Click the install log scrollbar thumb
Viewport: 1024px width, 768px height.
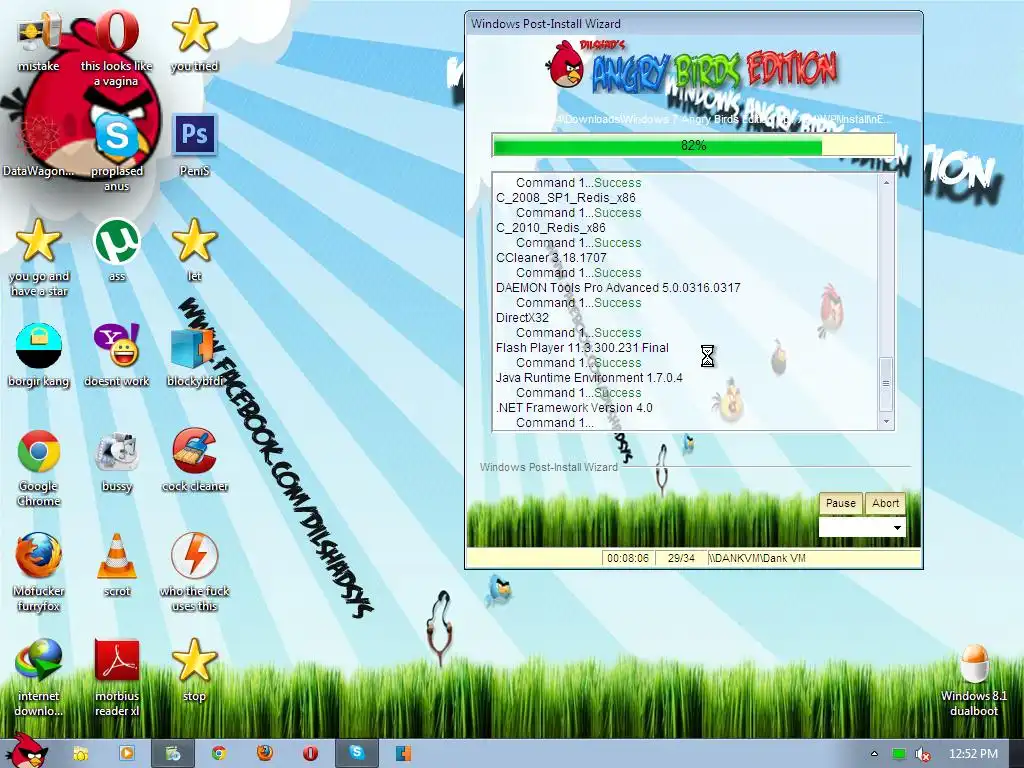click(x=886, y=384)
